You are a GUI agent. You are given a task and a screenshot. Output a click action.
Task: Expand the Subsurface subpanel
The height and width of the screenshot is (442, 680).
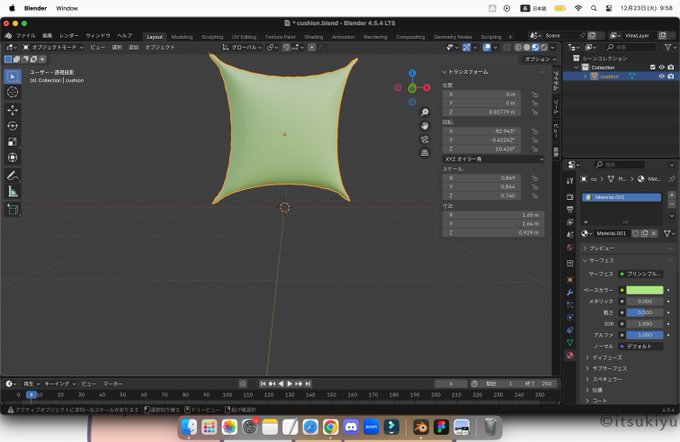coord(588,368)
